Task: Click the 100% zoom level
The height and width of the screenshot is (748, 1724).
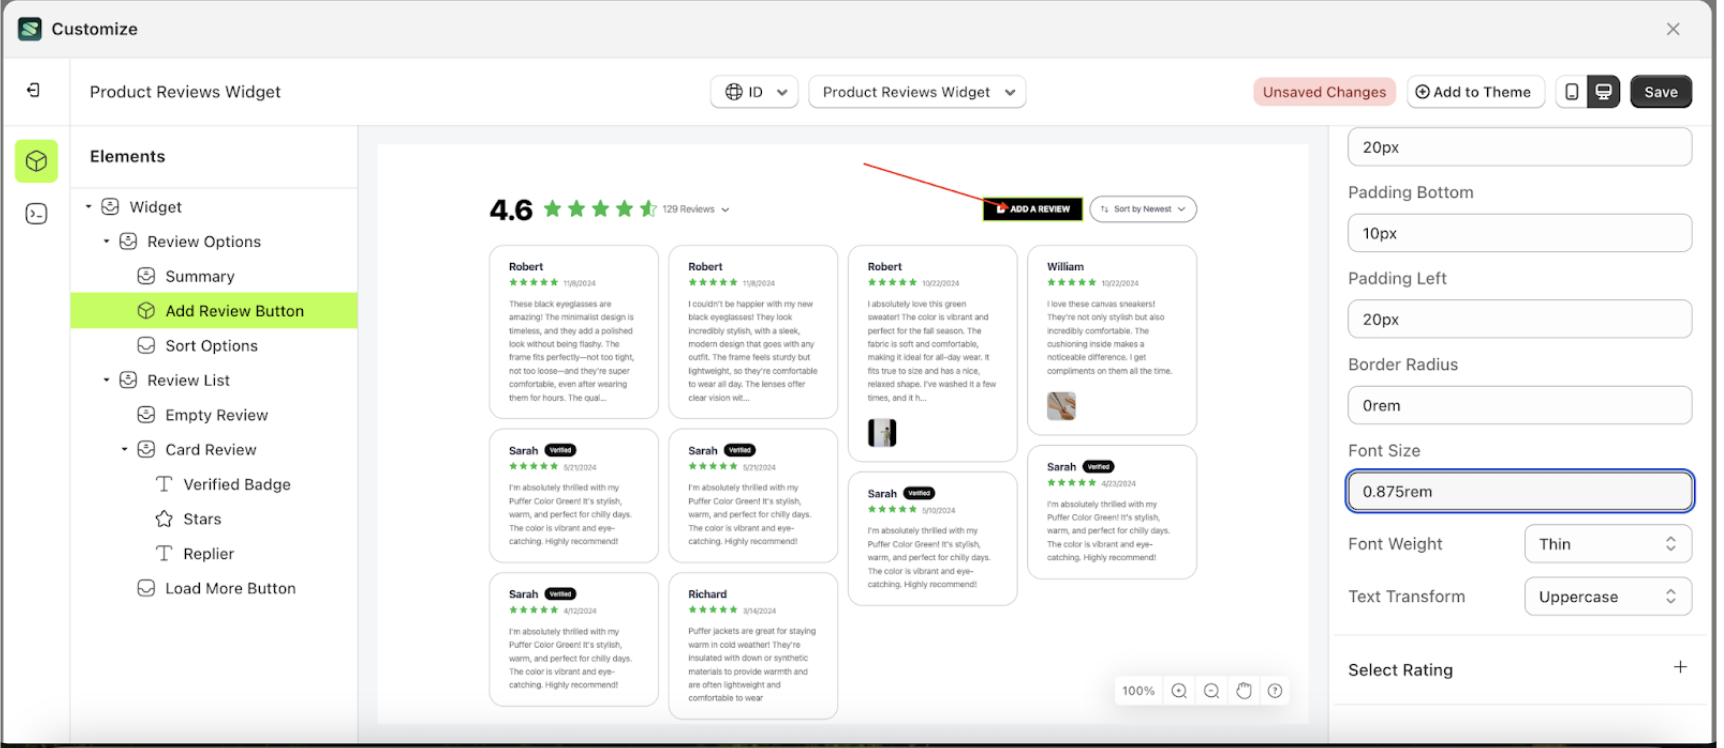Action: point(1138,691)
